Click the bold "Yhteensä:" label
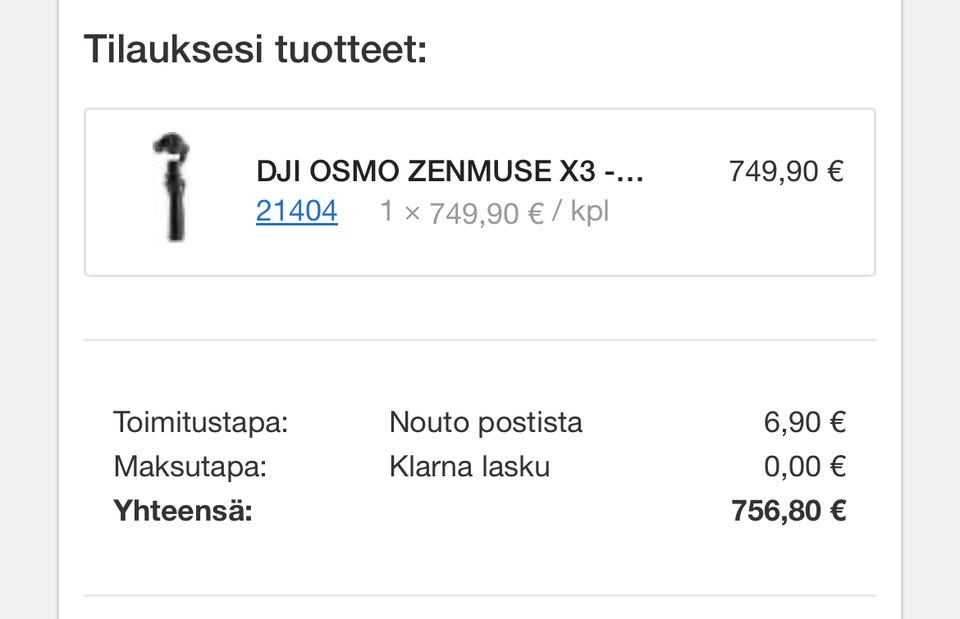Image resolution: width=960 pixels, height=619 pixels. coord(183,512)
